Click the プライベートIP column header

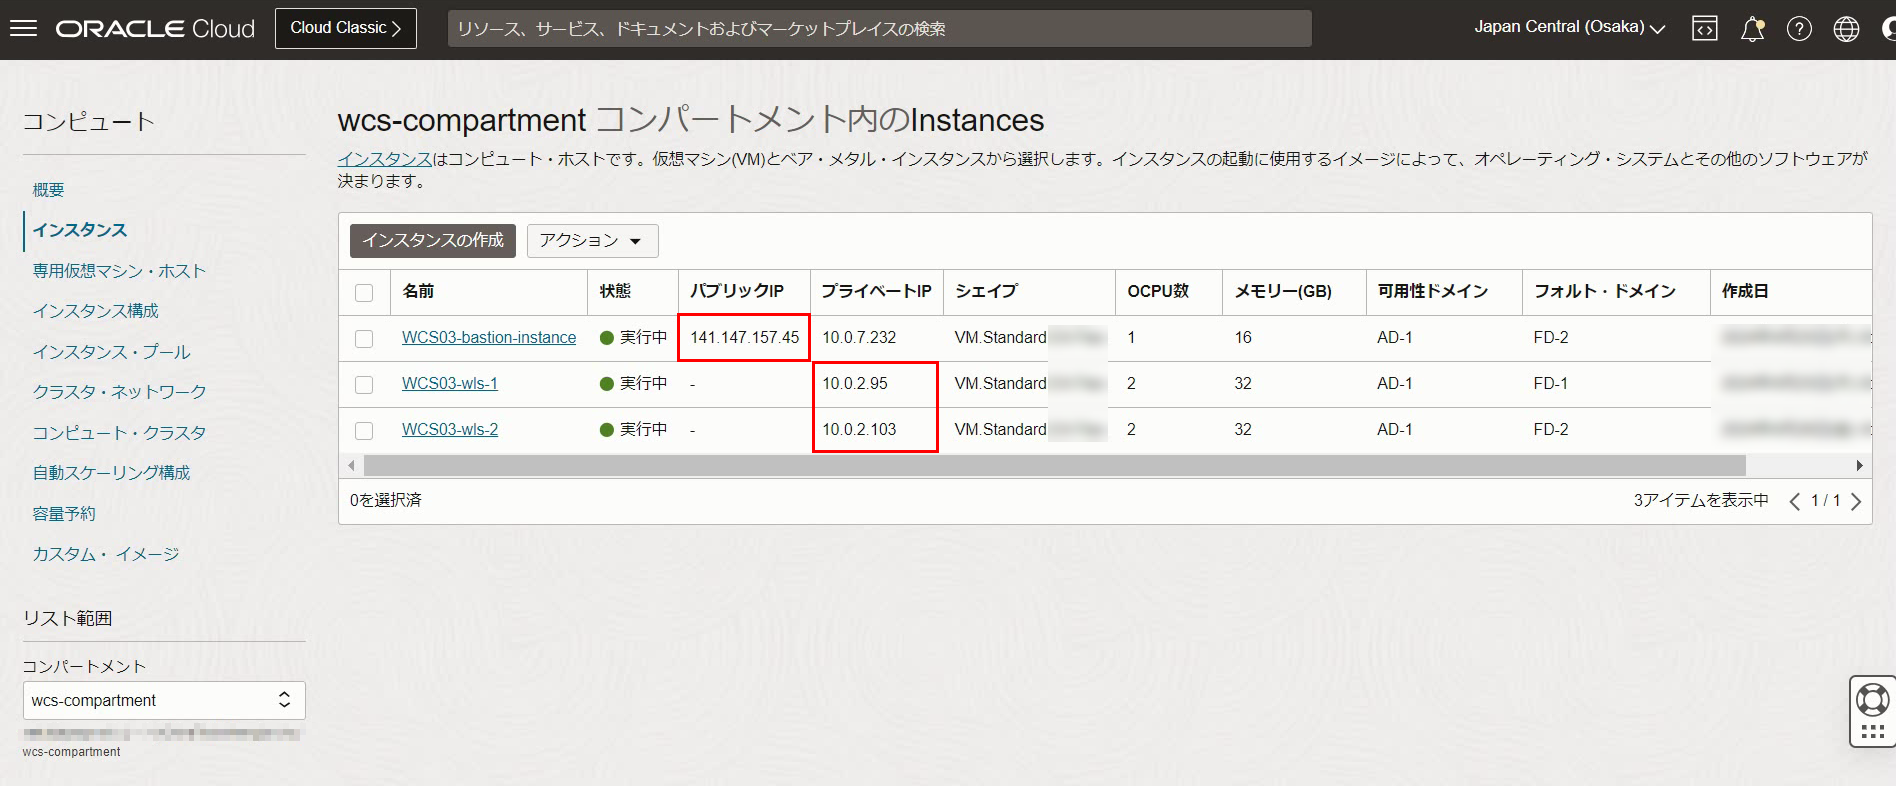point(876,291)
